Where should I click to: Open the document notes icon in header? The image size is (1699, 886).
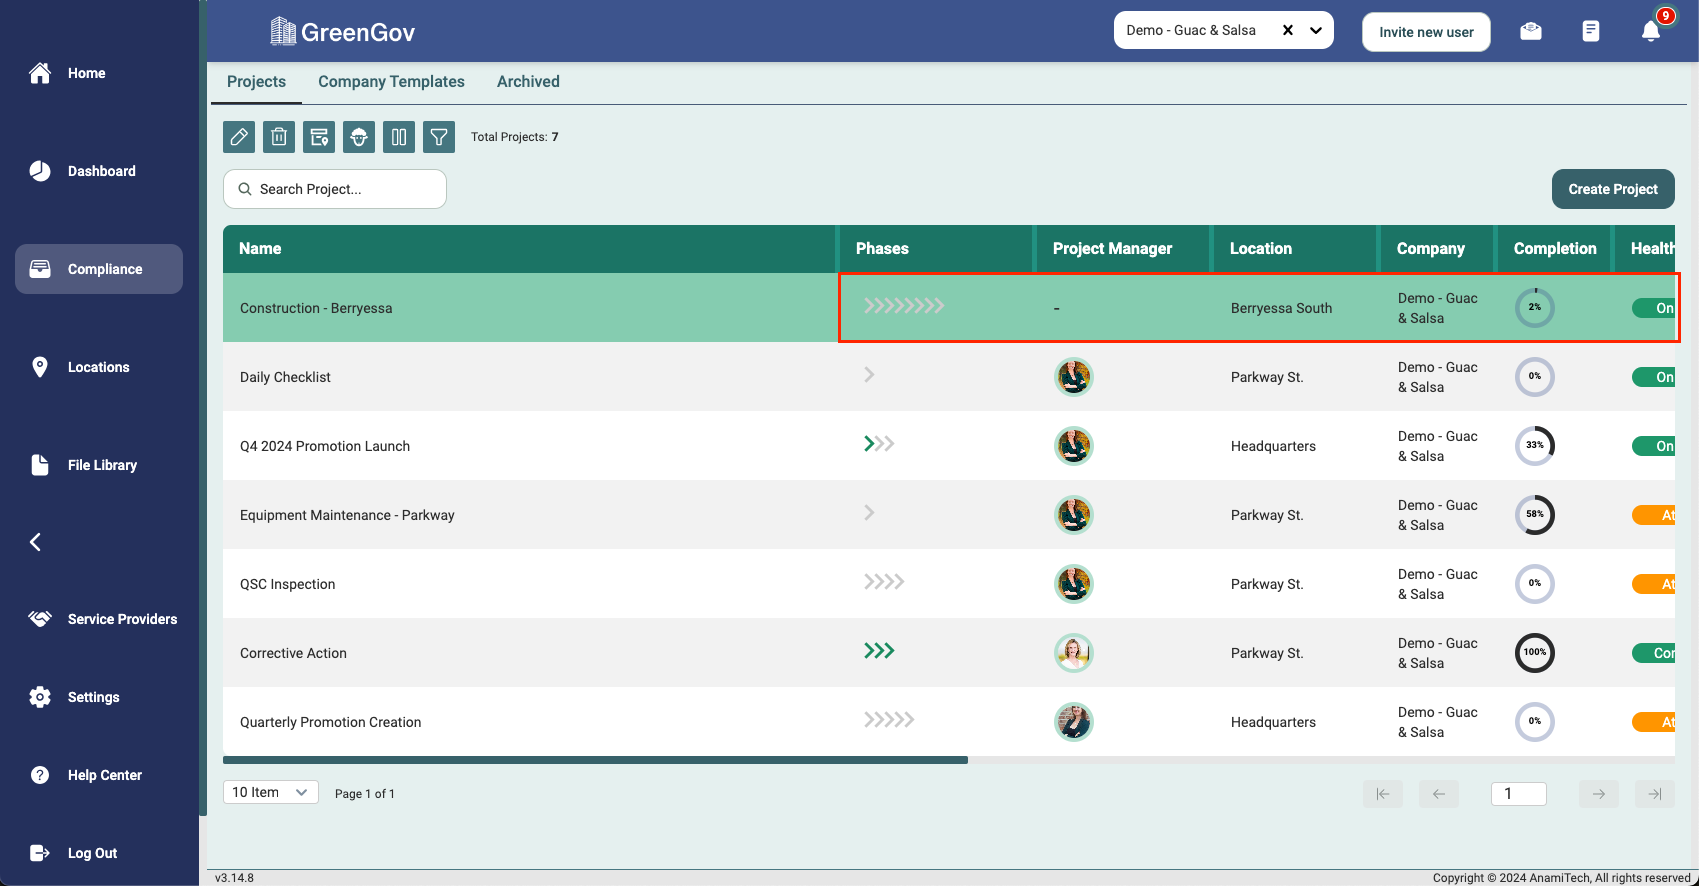1591,31
